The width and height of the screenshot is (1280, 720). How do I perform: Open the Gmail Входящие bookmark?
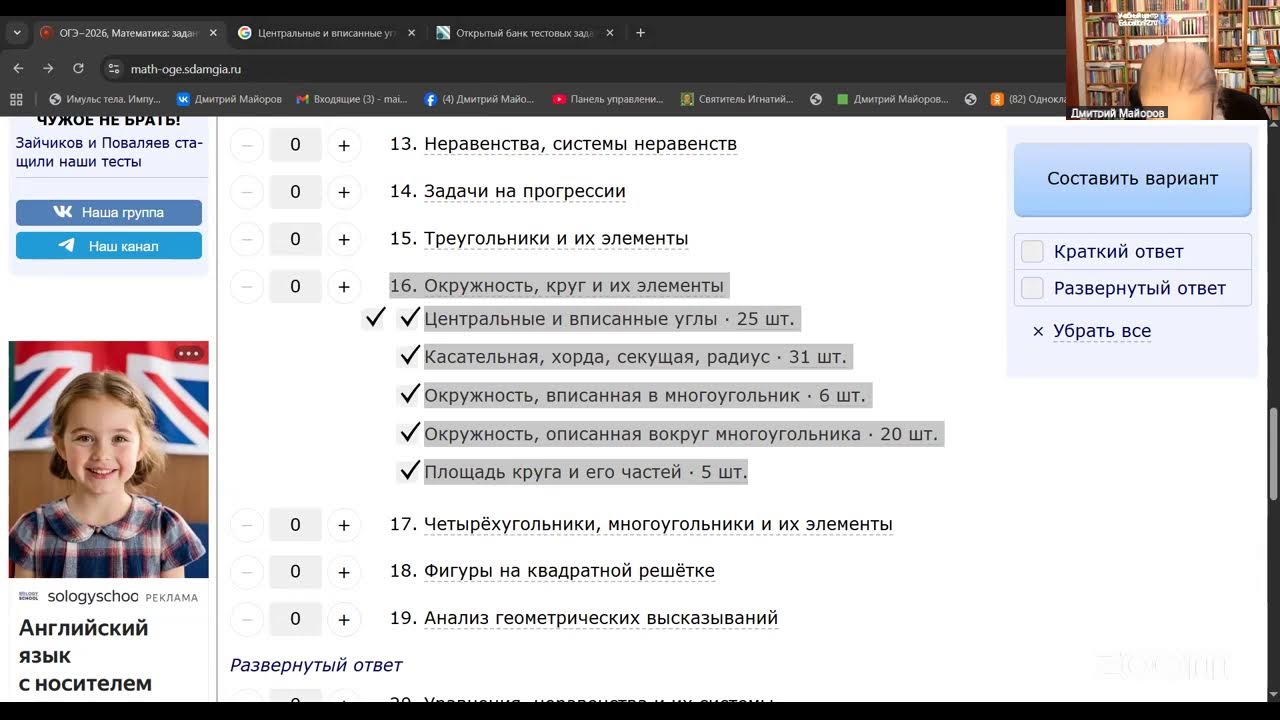click(x=352, y=99)
